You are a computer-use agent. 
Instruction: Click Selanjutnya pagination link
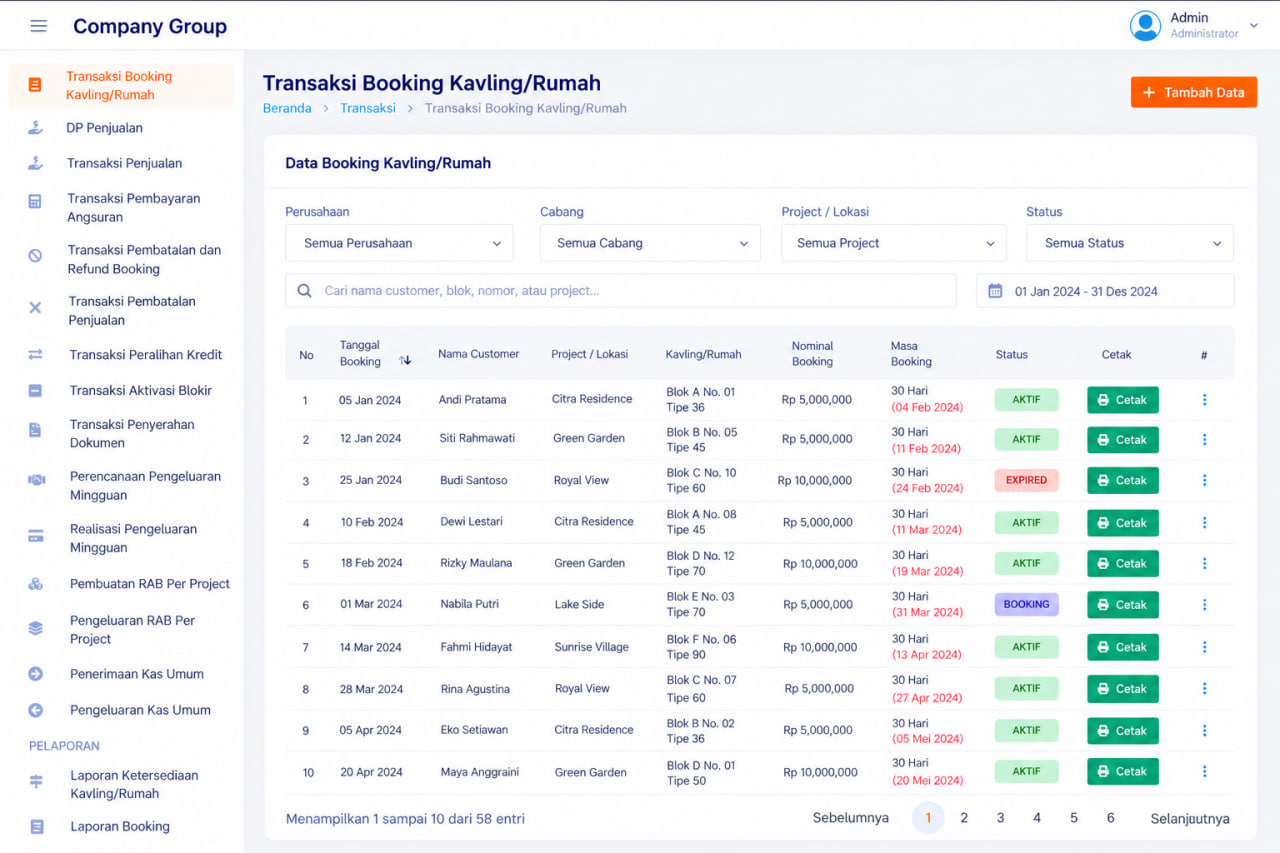1190,818
